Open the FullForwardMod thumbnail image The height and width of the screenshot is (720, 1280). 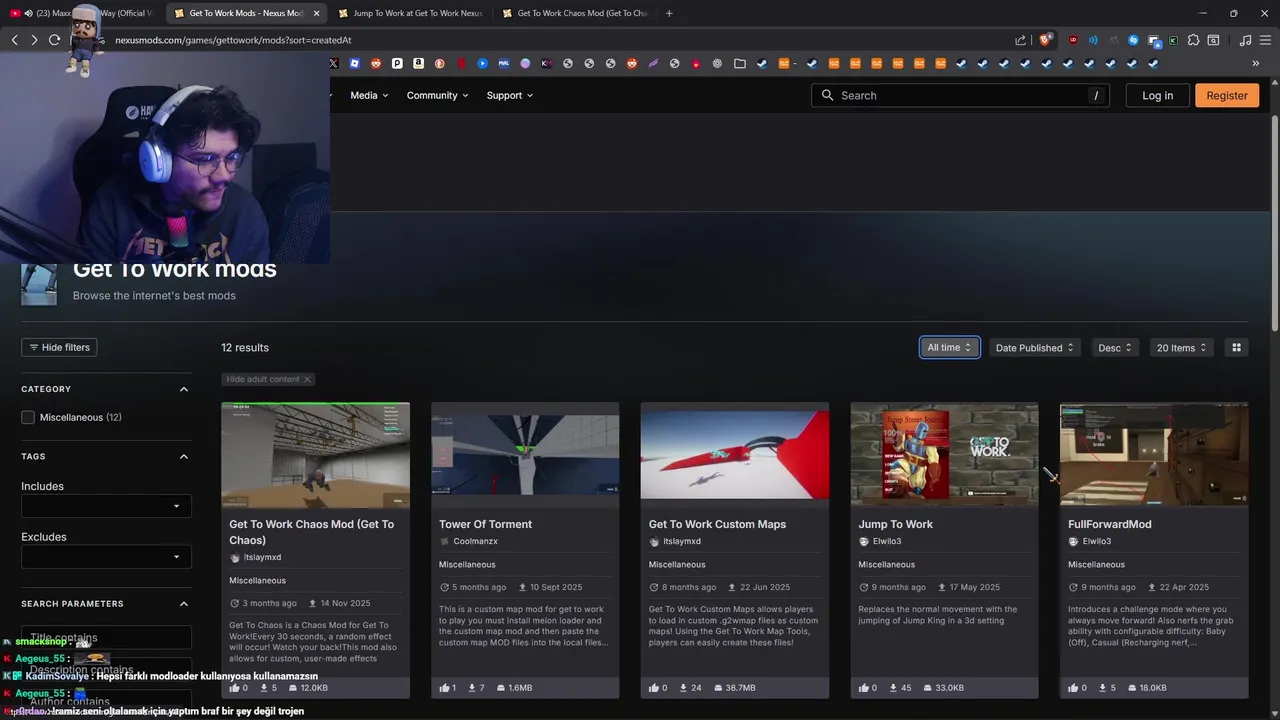[x=1154, y=454]
